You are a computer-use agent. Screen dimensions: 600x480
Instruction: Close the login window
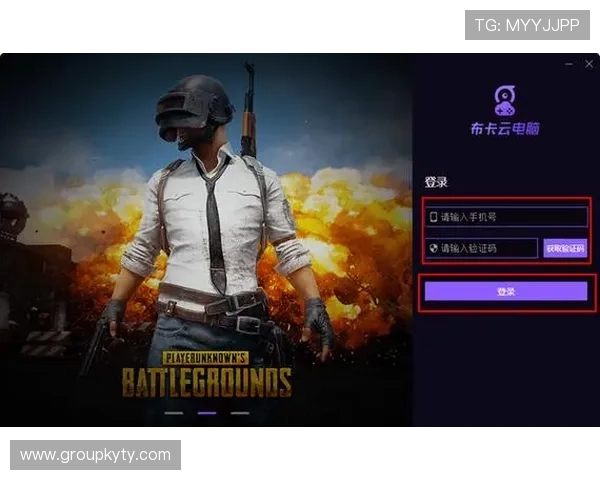click(x=589, y=64)
